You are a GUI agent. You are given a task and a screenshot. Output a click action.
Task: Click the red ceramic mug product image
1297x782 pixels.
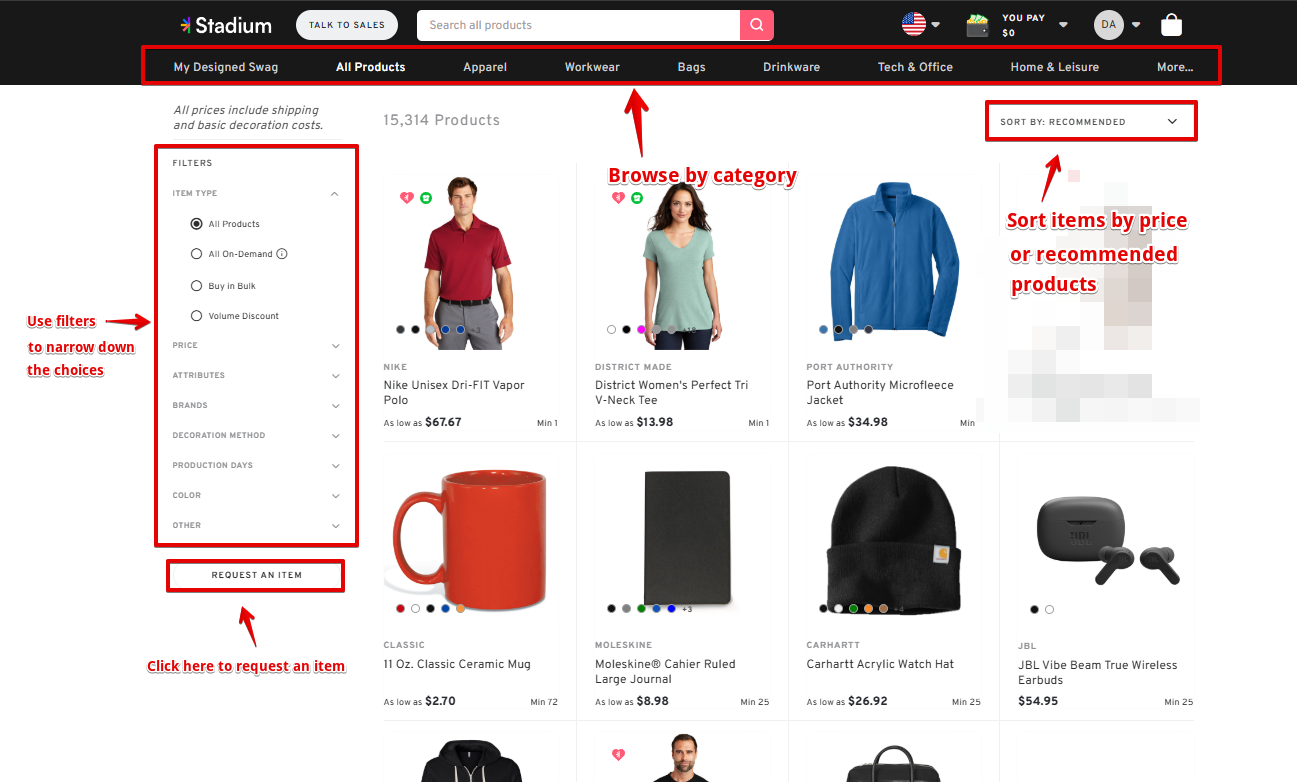point(468,538)
